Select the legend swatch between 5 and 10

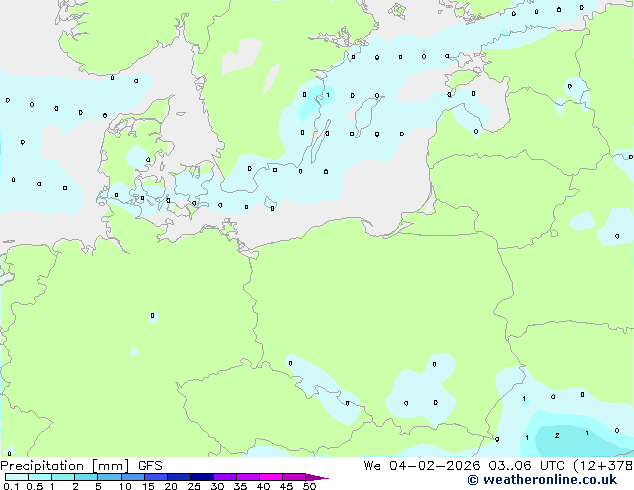(x=109, y=477)
